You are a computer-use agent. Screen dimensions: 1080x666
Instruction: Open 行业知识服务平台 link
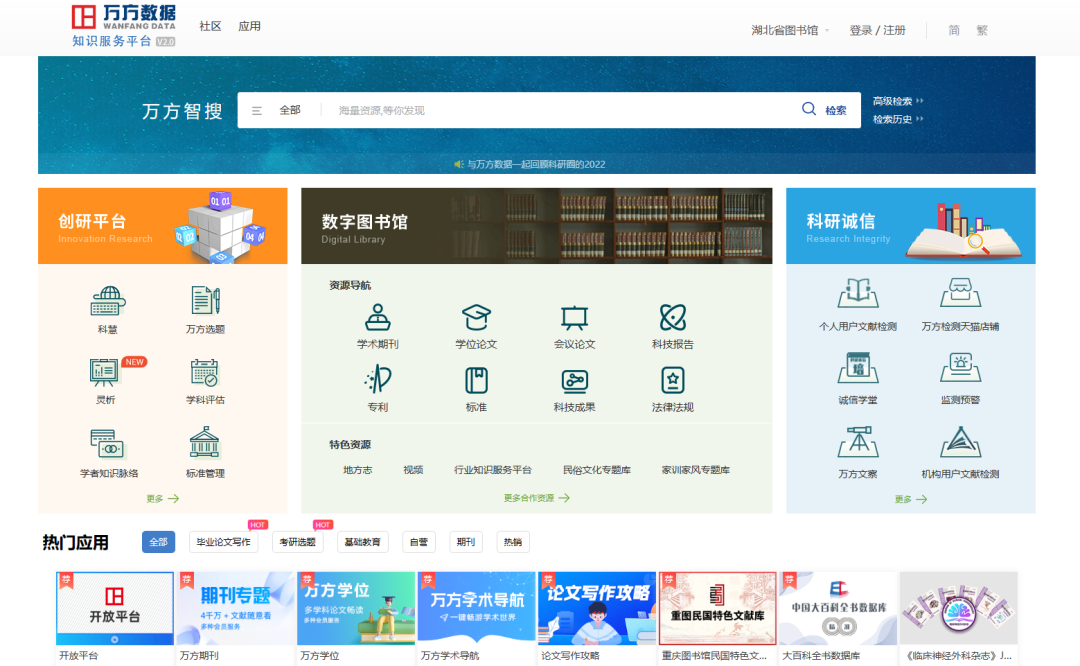click(492, 470)
